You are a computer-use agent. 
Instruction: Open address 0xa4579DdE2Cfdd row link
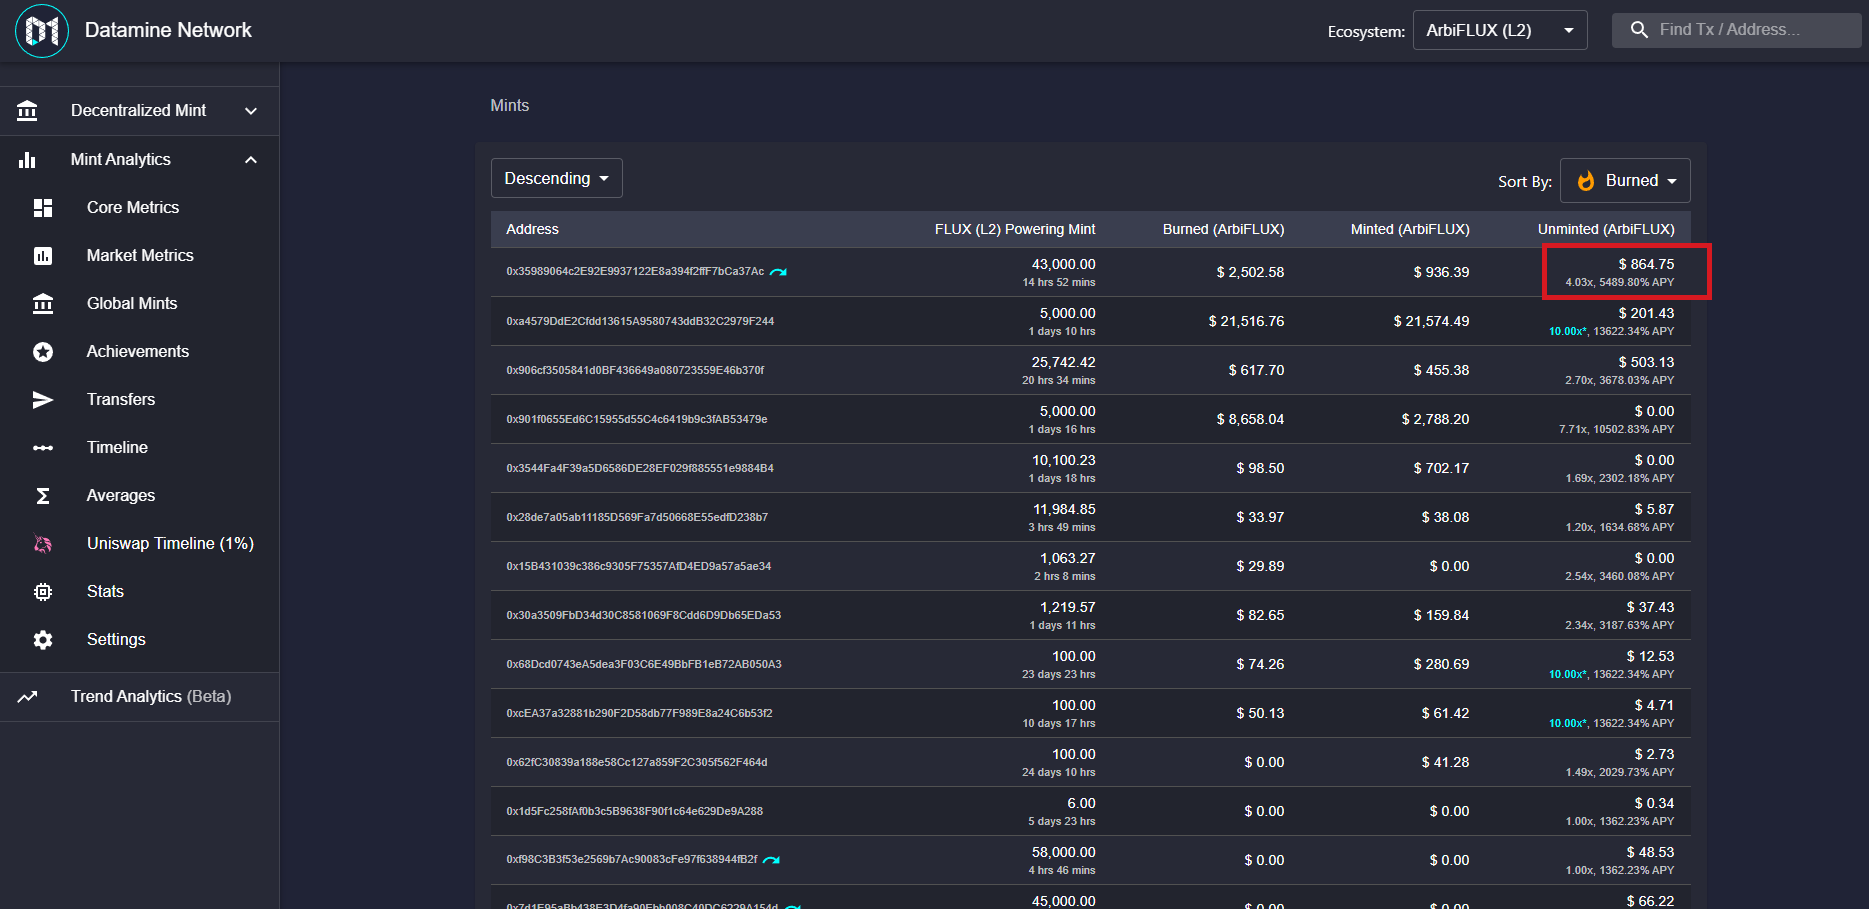(x=640, y=321)
